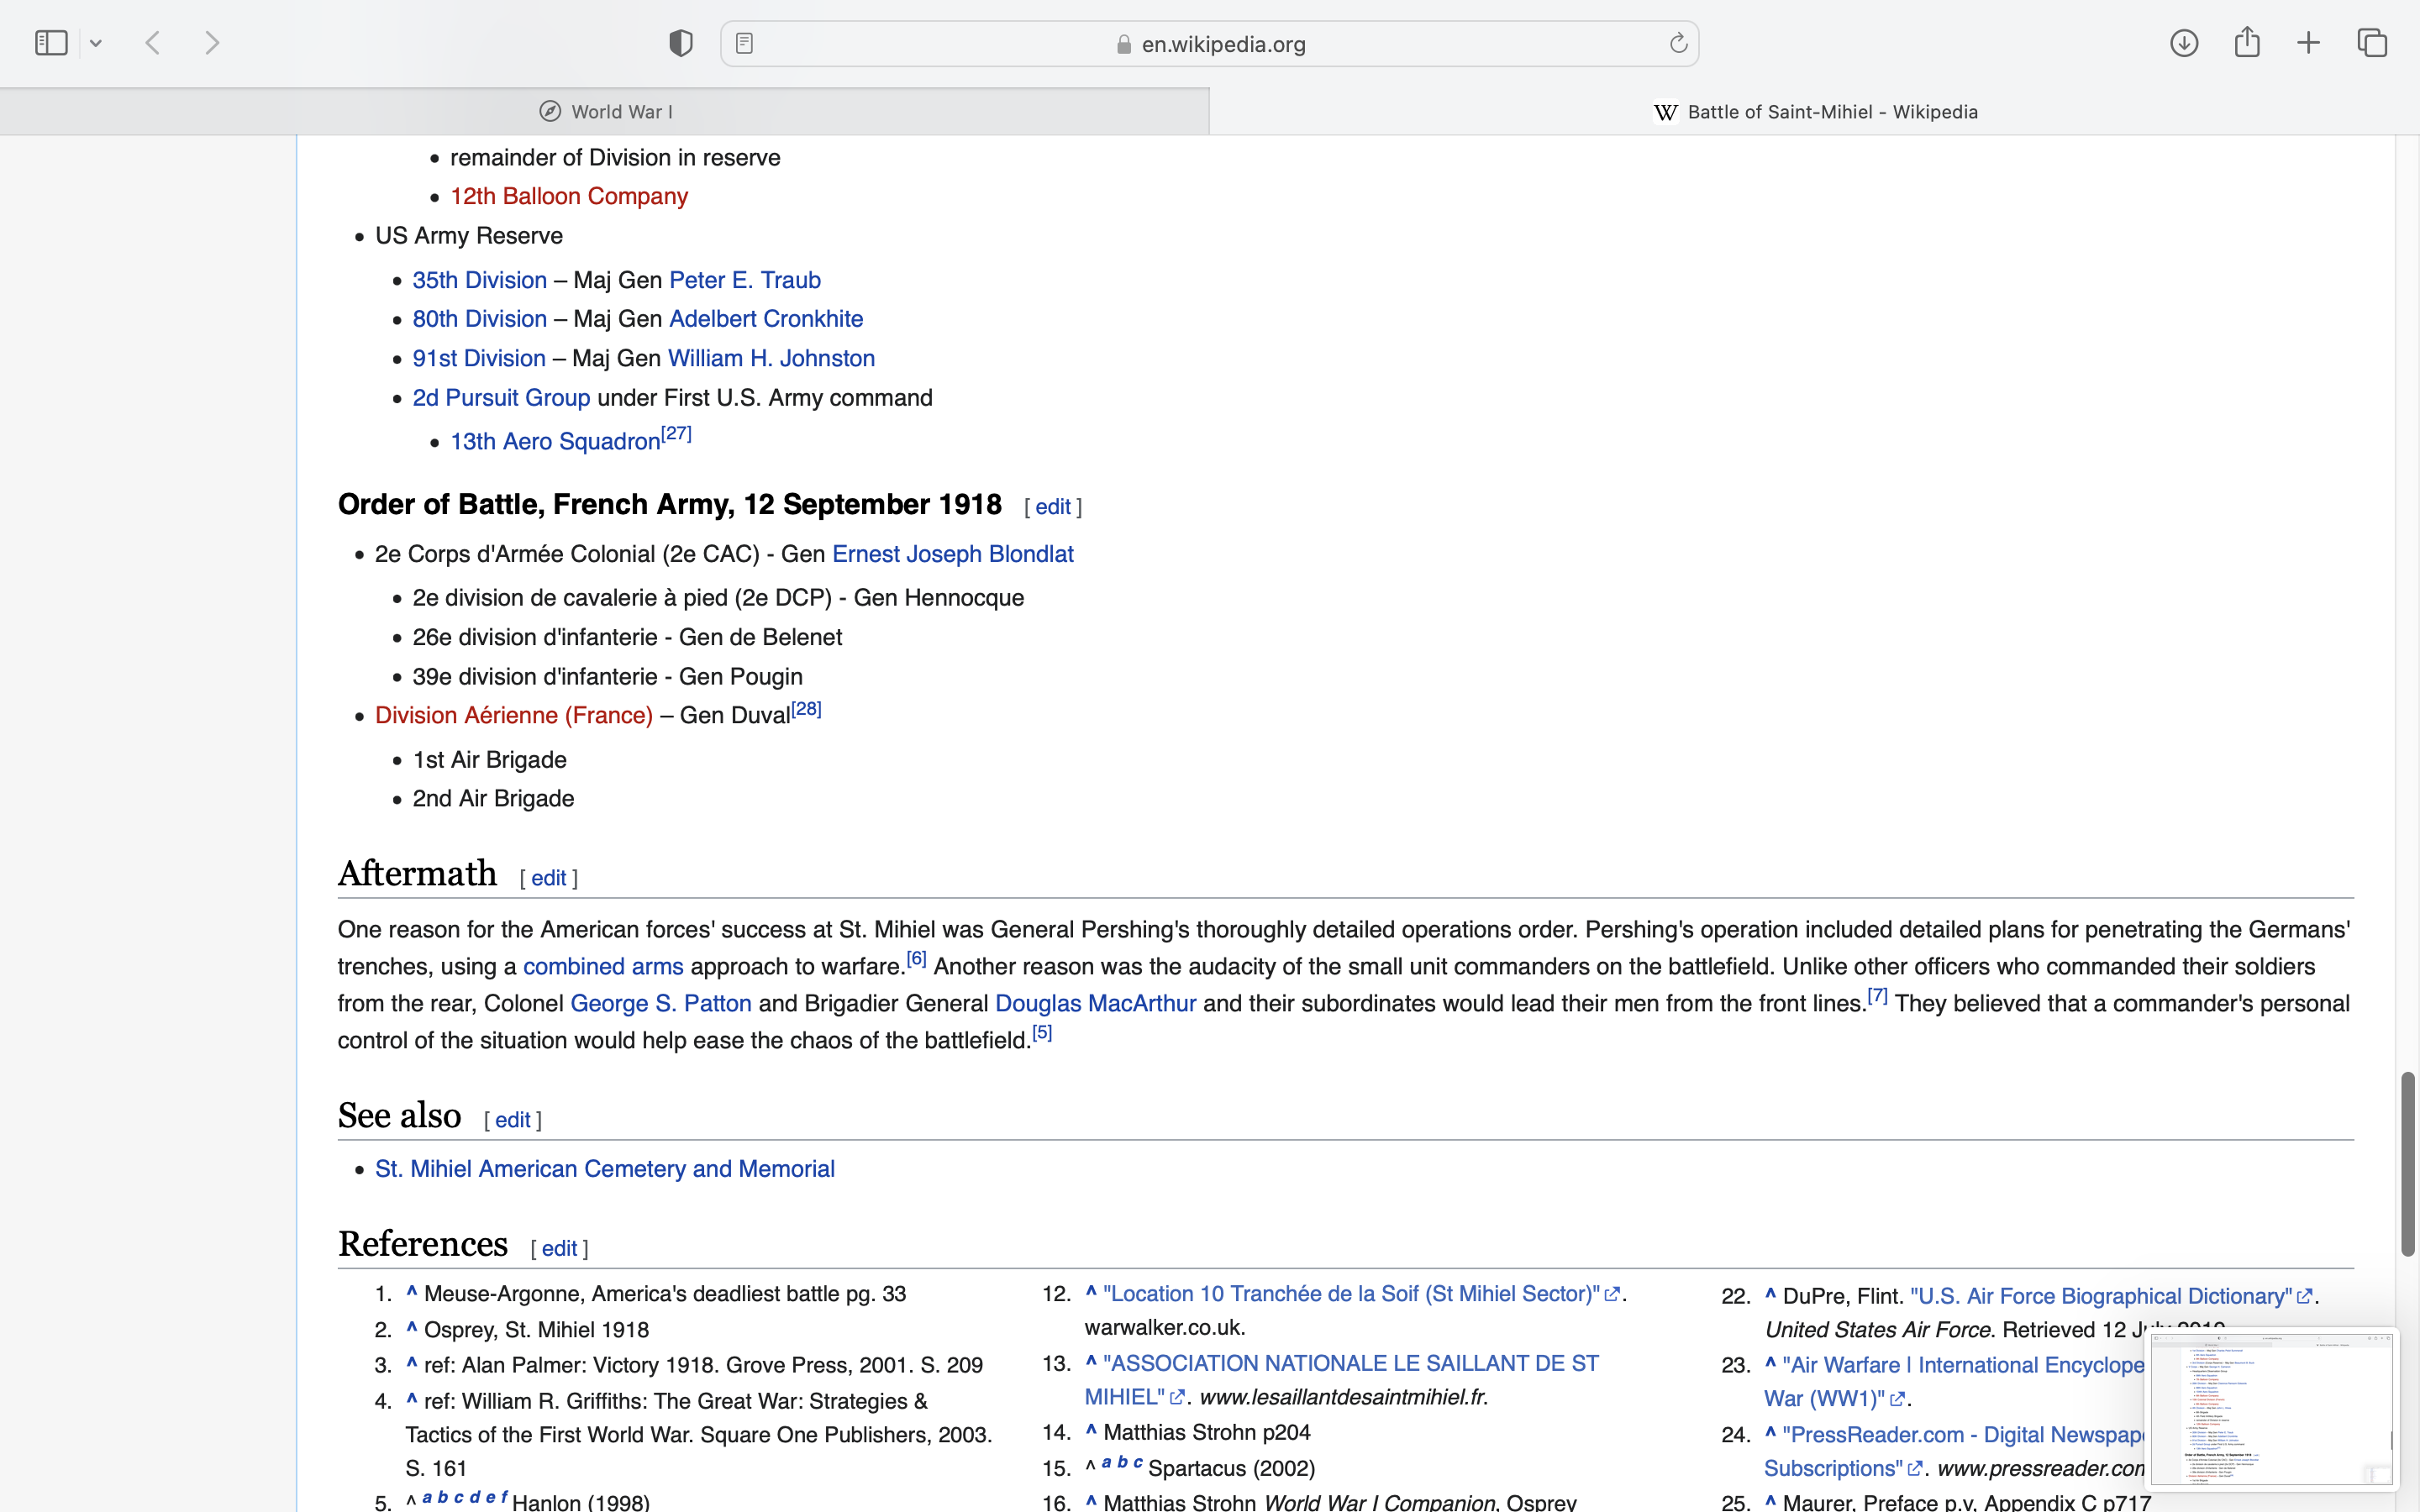Toggle the Safari sidebar button
The image size is (2420, 1512).
[x=51, y=43]
